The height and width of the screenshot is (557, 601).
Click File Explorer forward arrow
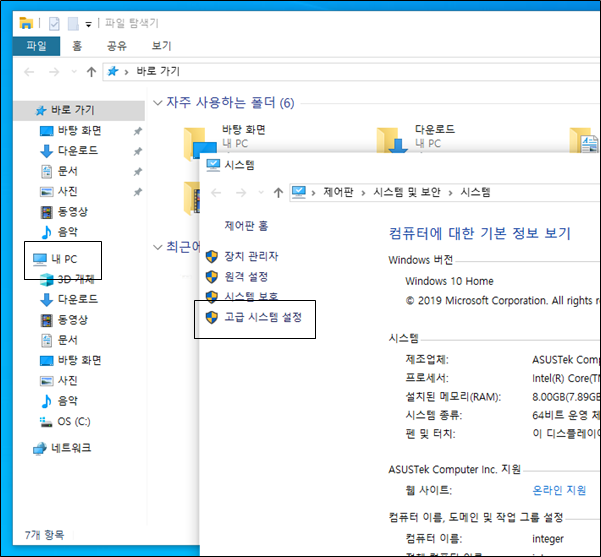54,72
